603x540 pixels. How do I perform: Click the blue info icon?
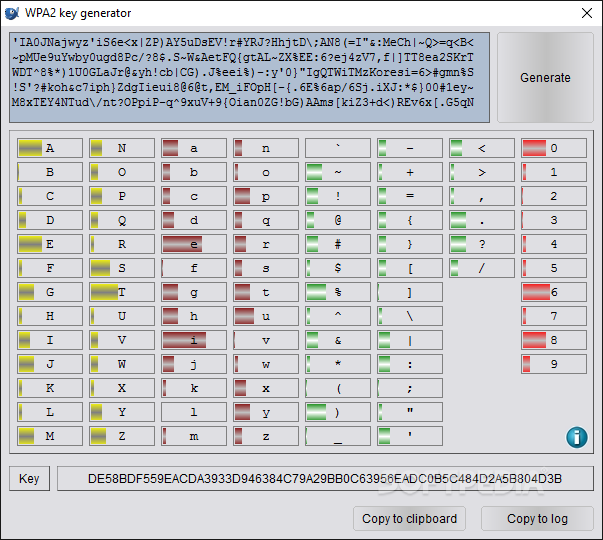tap(576, 437)
